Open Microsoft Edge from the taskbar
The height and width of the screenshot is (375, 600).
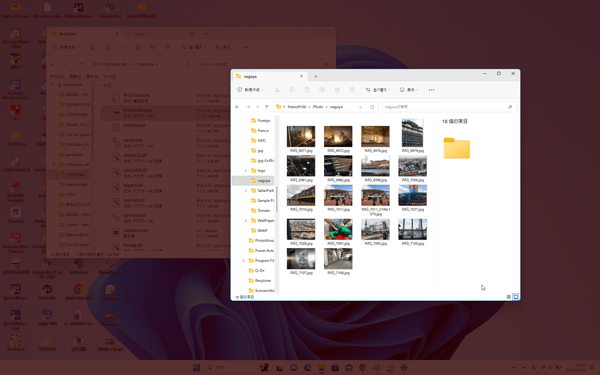(308, 368)
